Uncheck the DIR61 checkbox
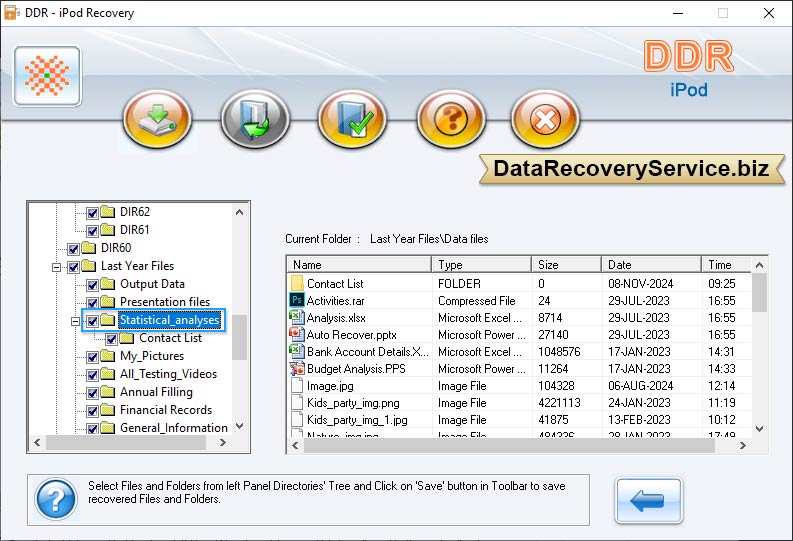The image size is (793, 541). pyautogui.click(x=92, y=231)
